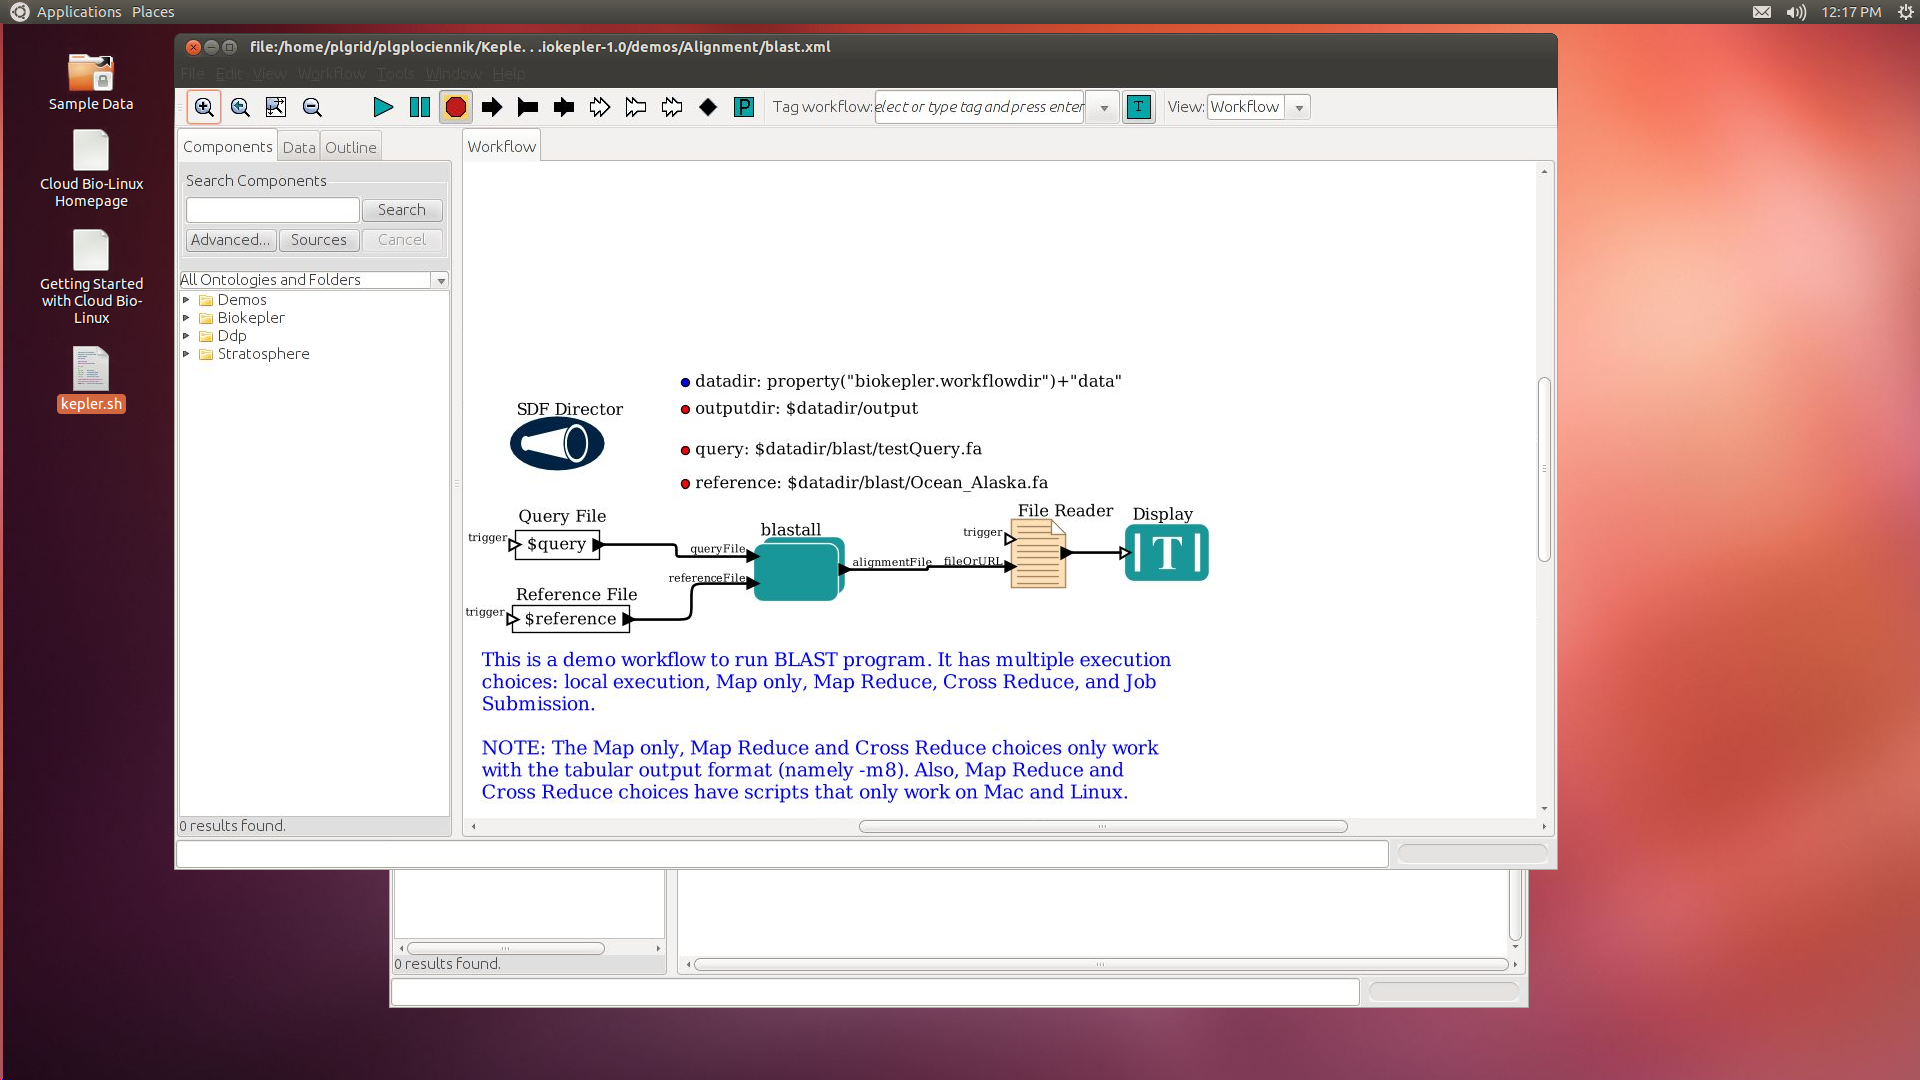The height and width of the screenshot is (1080, 1920).
Task: Click the Sources button
Action: pyautogui.click(x=318, y=240)
